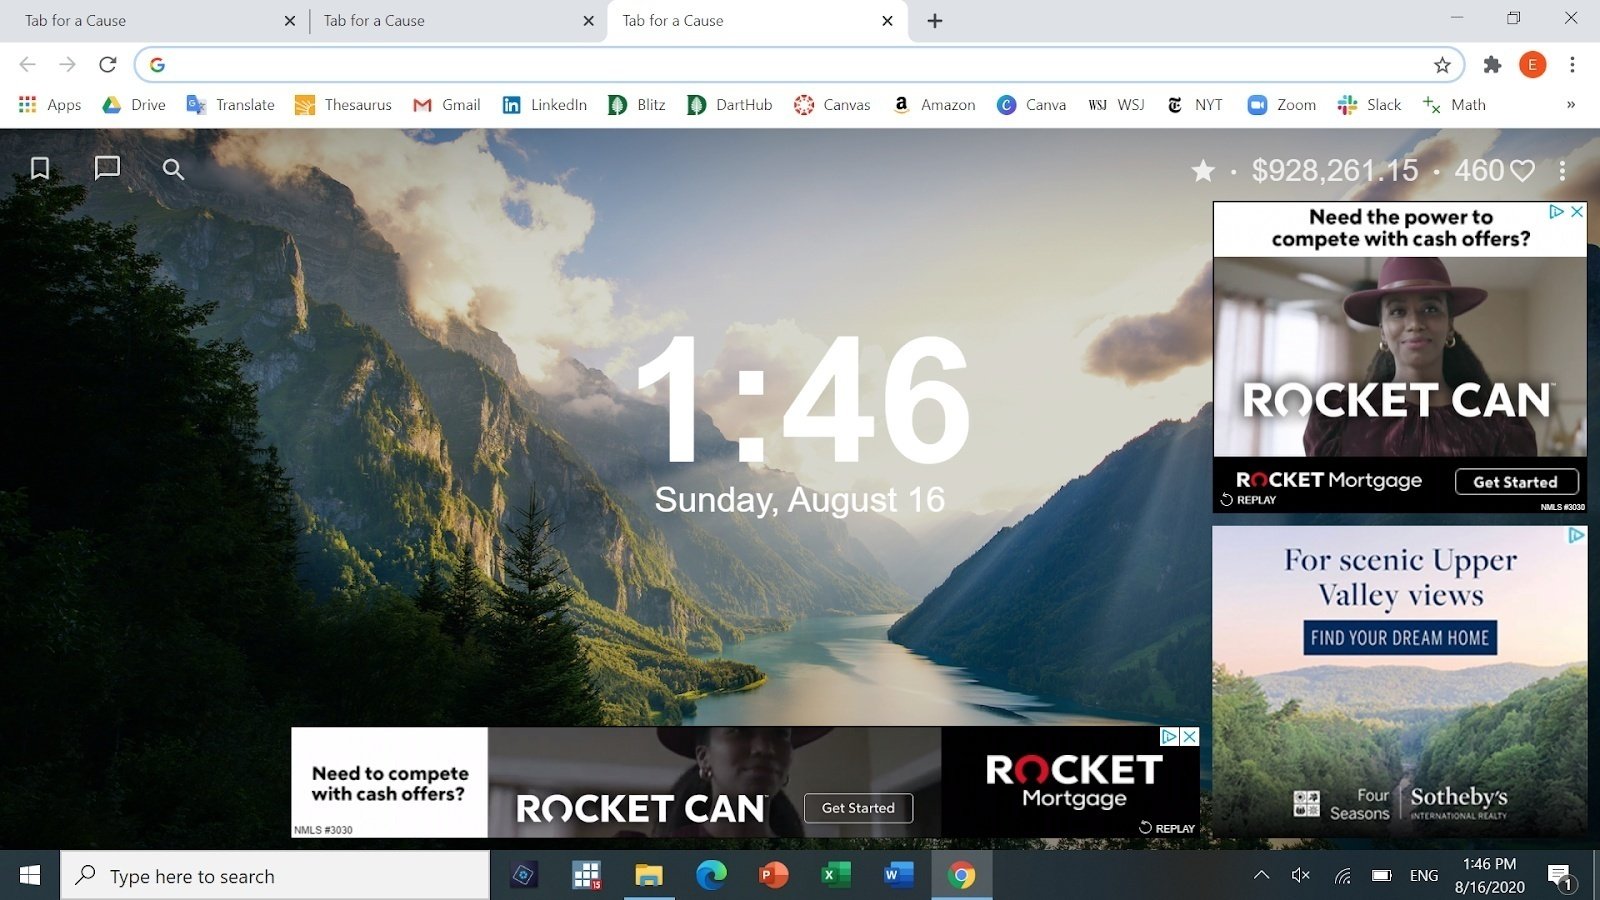This screenshot has width=1600, height=900.
Task: Open Slack from the bookmarks bar
Action: [x=1369, y=105]
